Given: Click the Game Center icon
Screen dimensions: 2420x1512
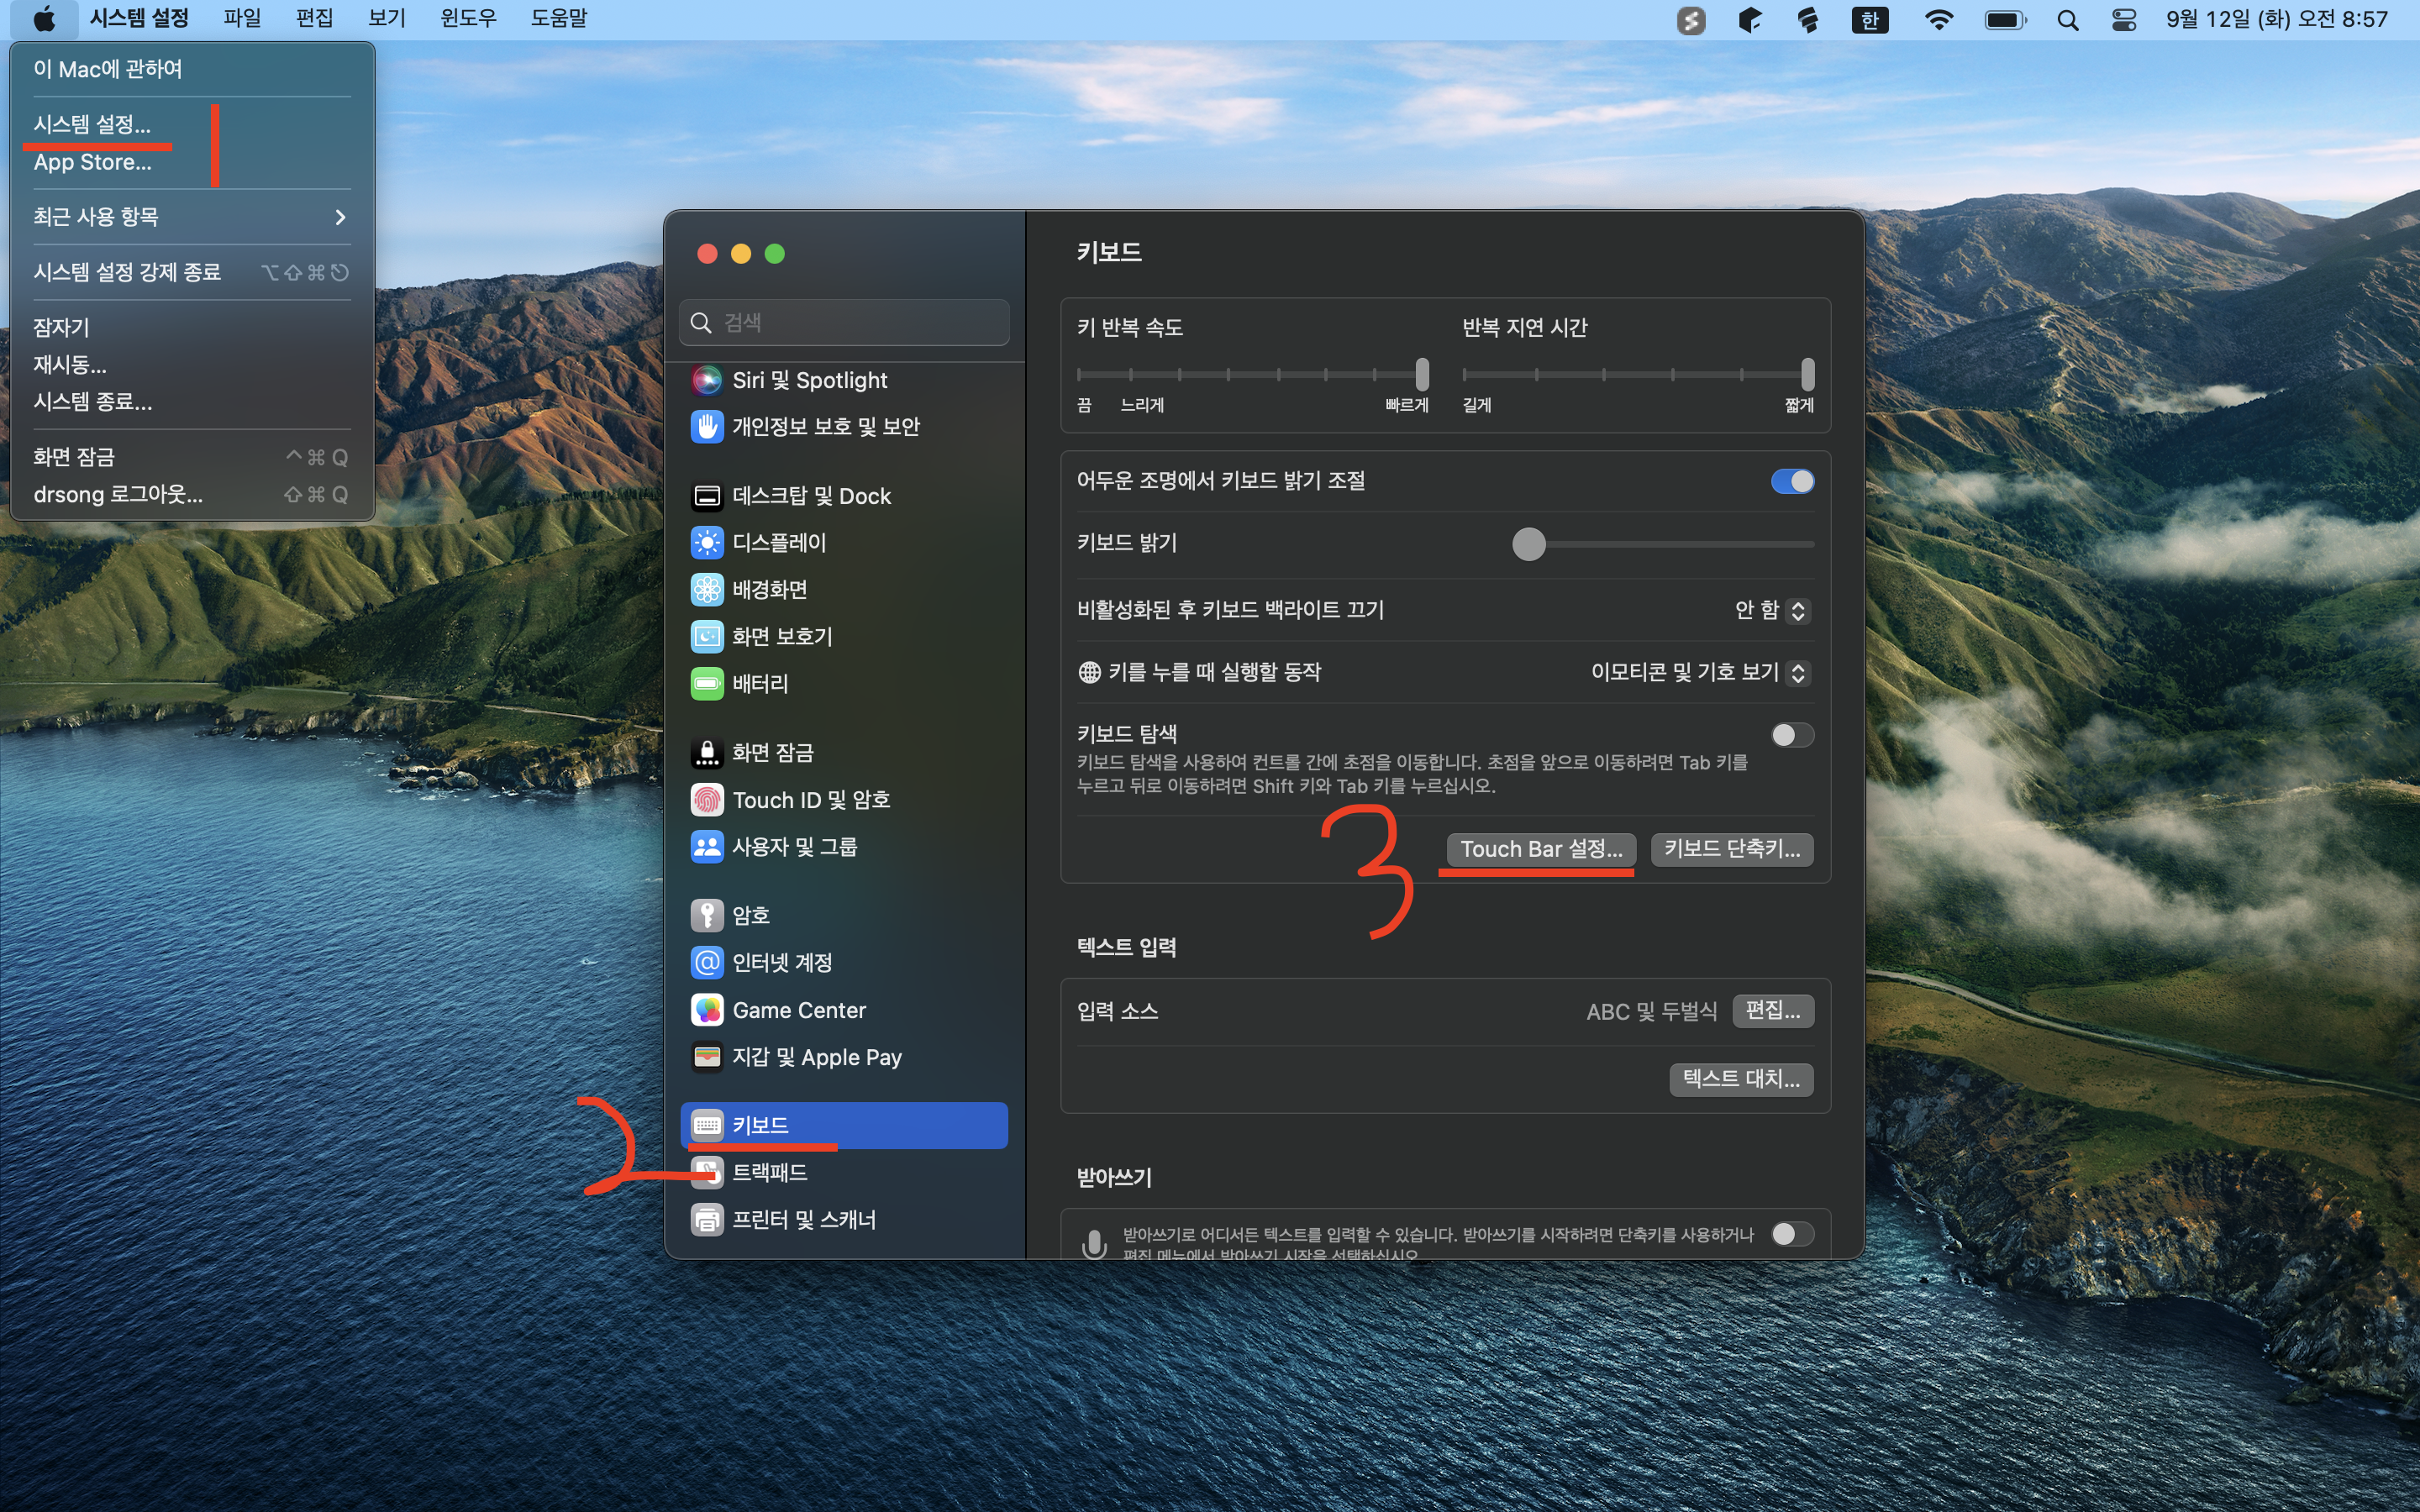Looking at the screenshot, I should (x=707, y=1010).
